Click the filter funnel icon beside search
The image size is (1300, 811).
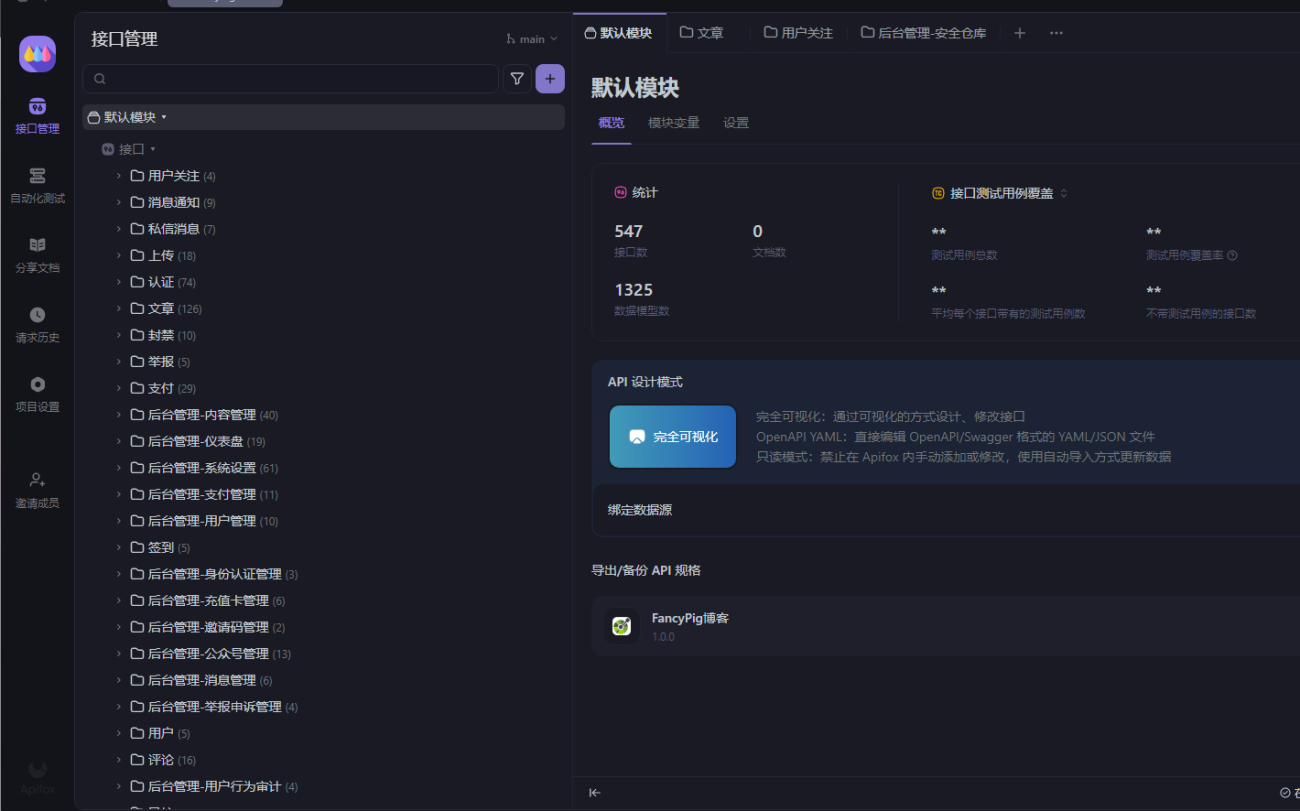[x=517, y=79]
